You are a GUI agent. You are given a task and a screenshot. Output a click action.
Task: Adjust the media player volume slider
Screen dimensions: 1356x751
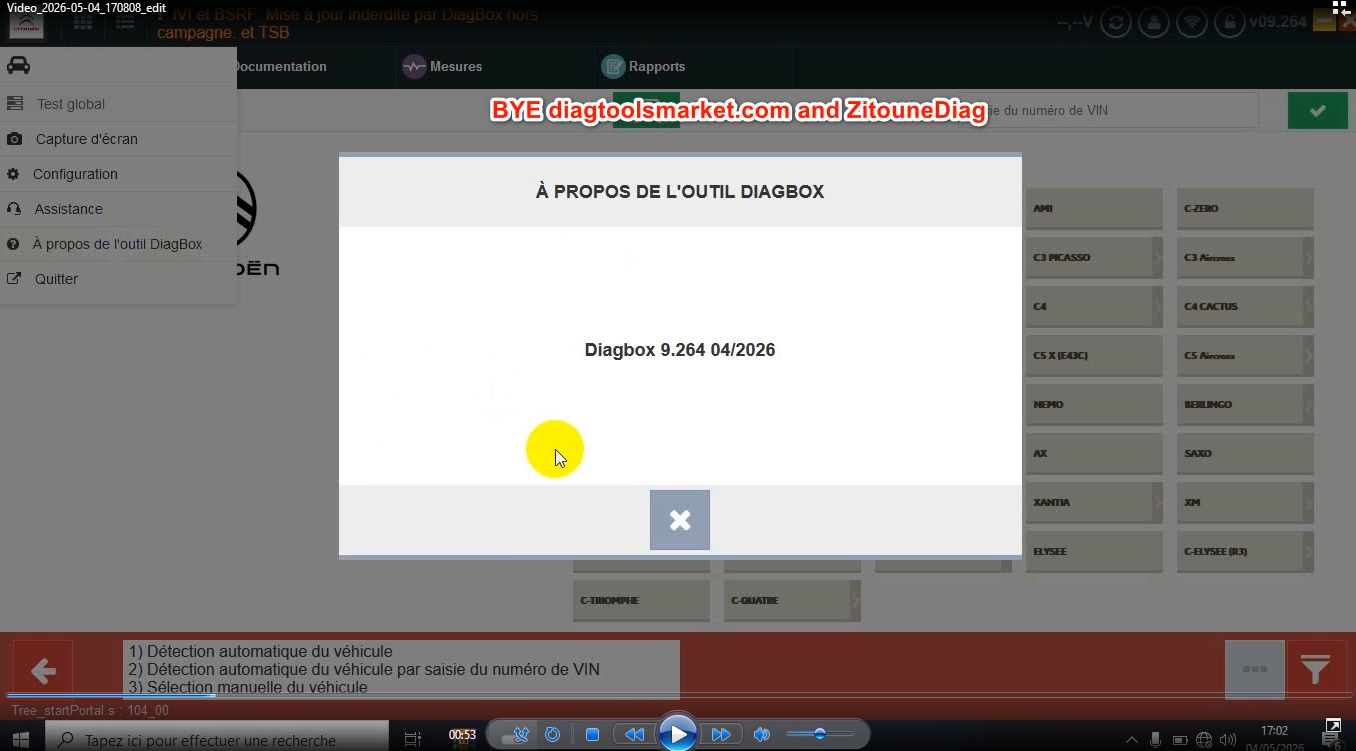(x=820, y=734)
